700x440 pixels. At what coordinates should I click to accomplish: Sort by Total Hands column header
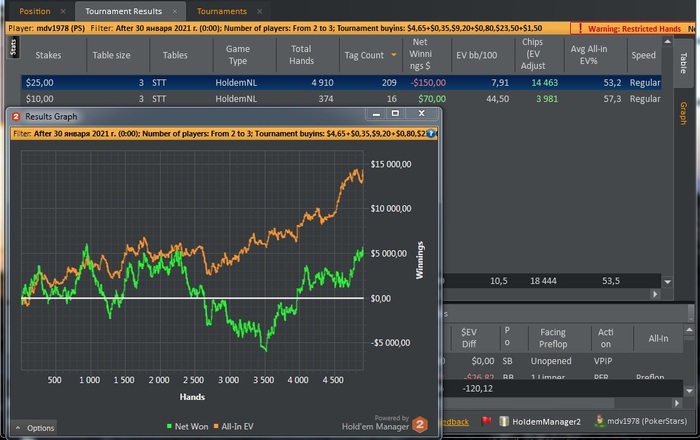click(x=301, y=55)
